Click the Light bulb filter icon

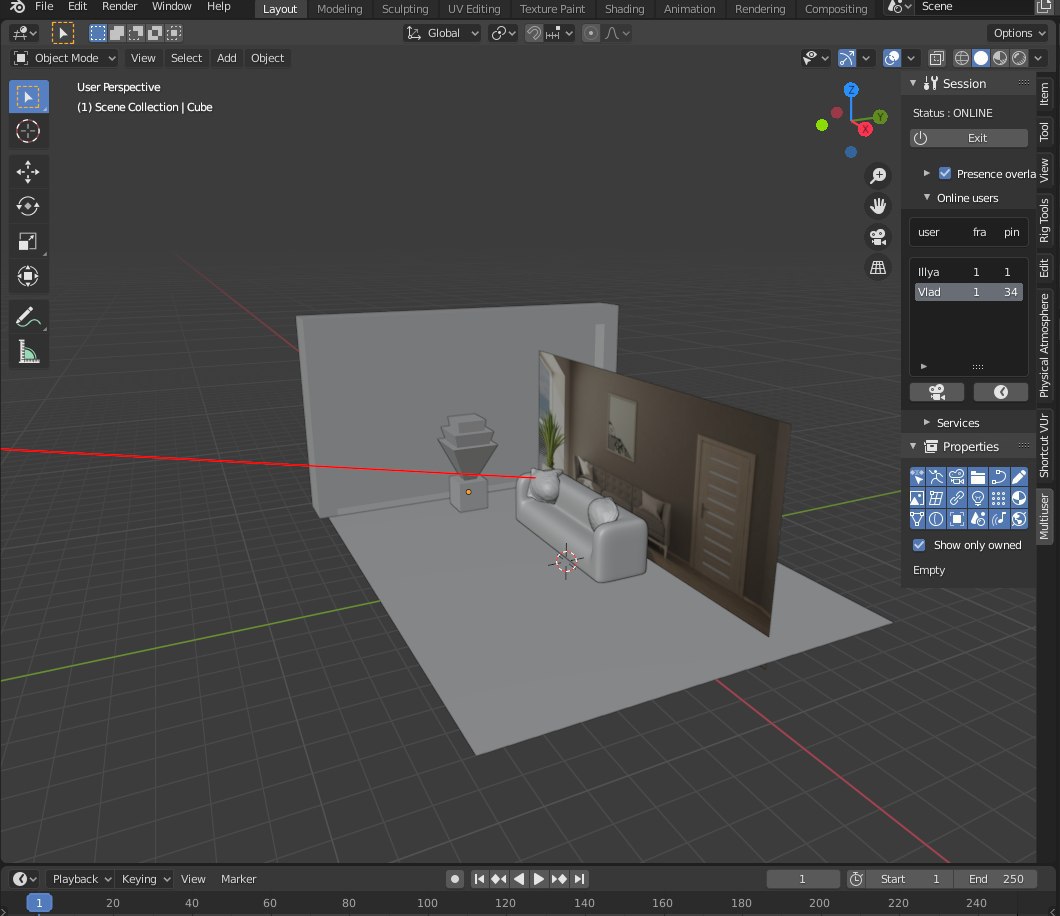pyautogui.click(x=978, y=498)
